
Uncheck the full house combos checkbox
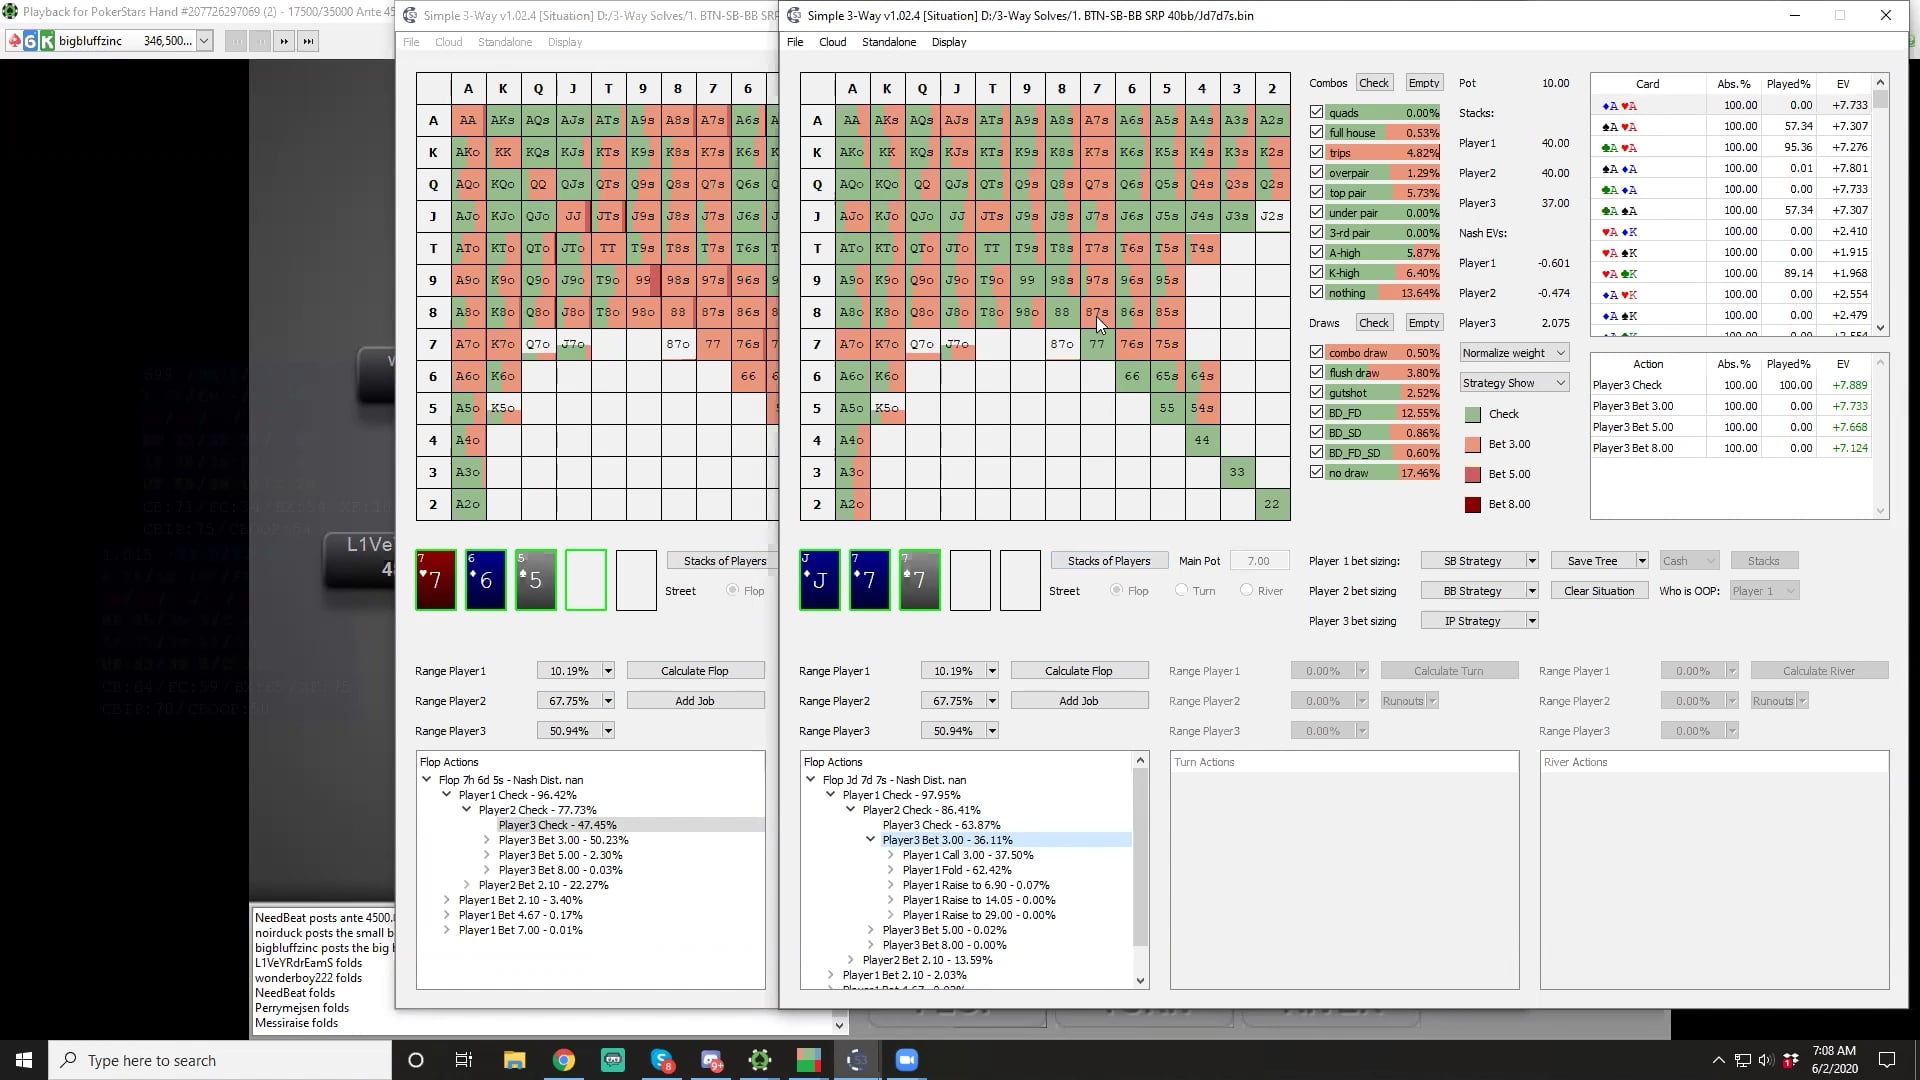click(x=1317, y=132)
